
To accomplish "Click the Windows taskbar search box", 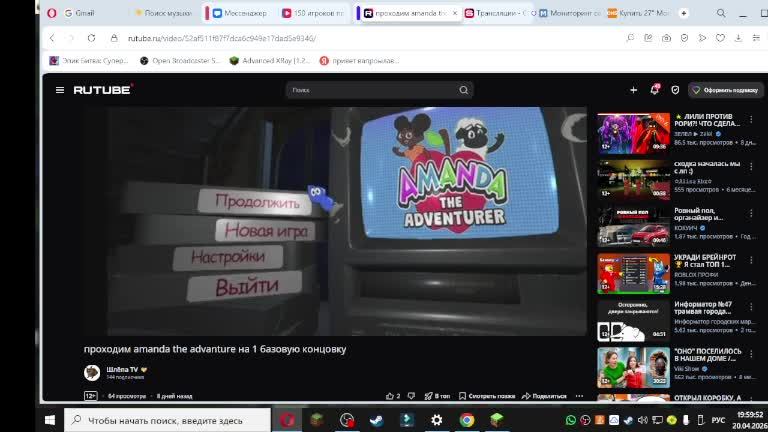I will [x=168, y=420].
